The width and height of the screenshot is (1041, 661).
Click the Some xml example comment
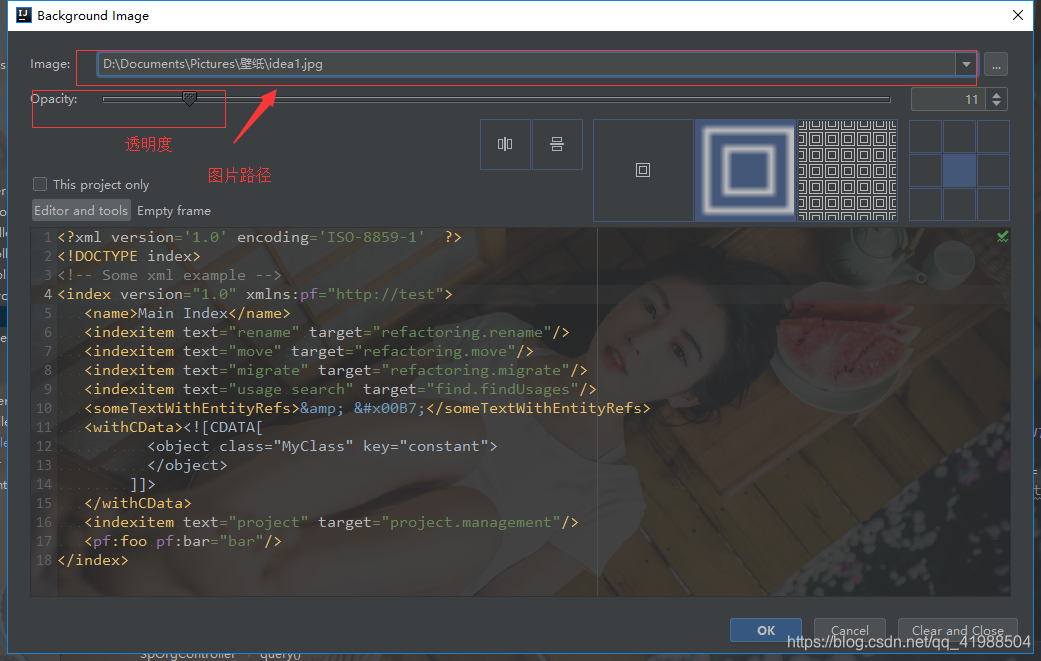[169, 275]
